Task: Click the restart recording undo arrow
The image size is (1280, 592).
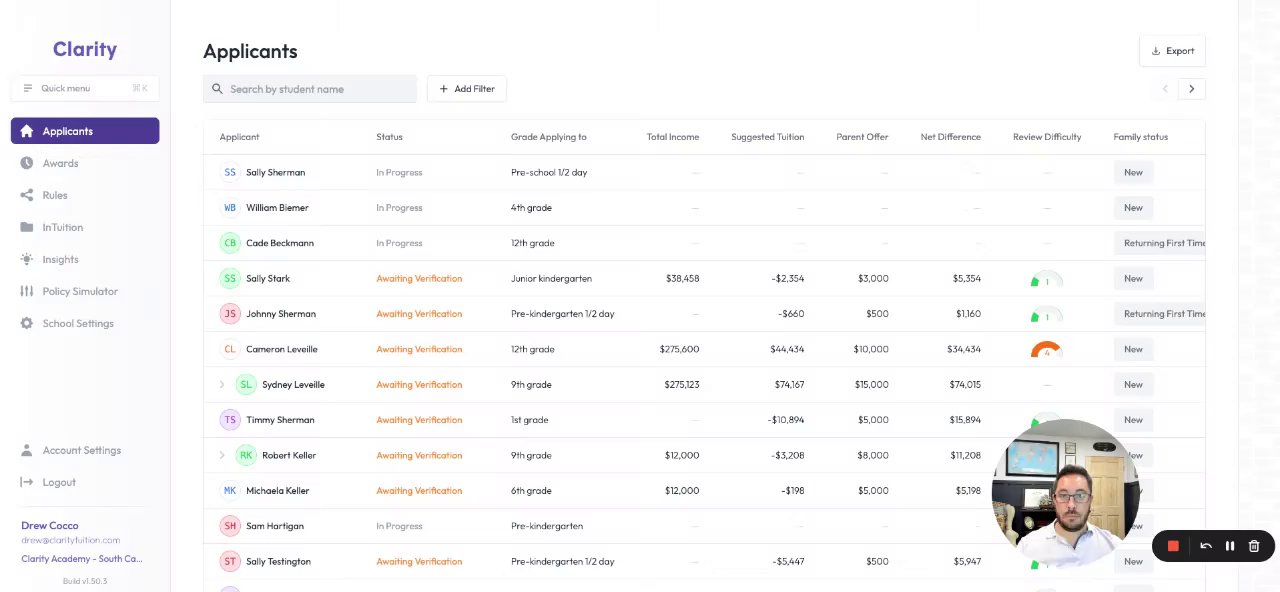Action: tap(1206, 546)
